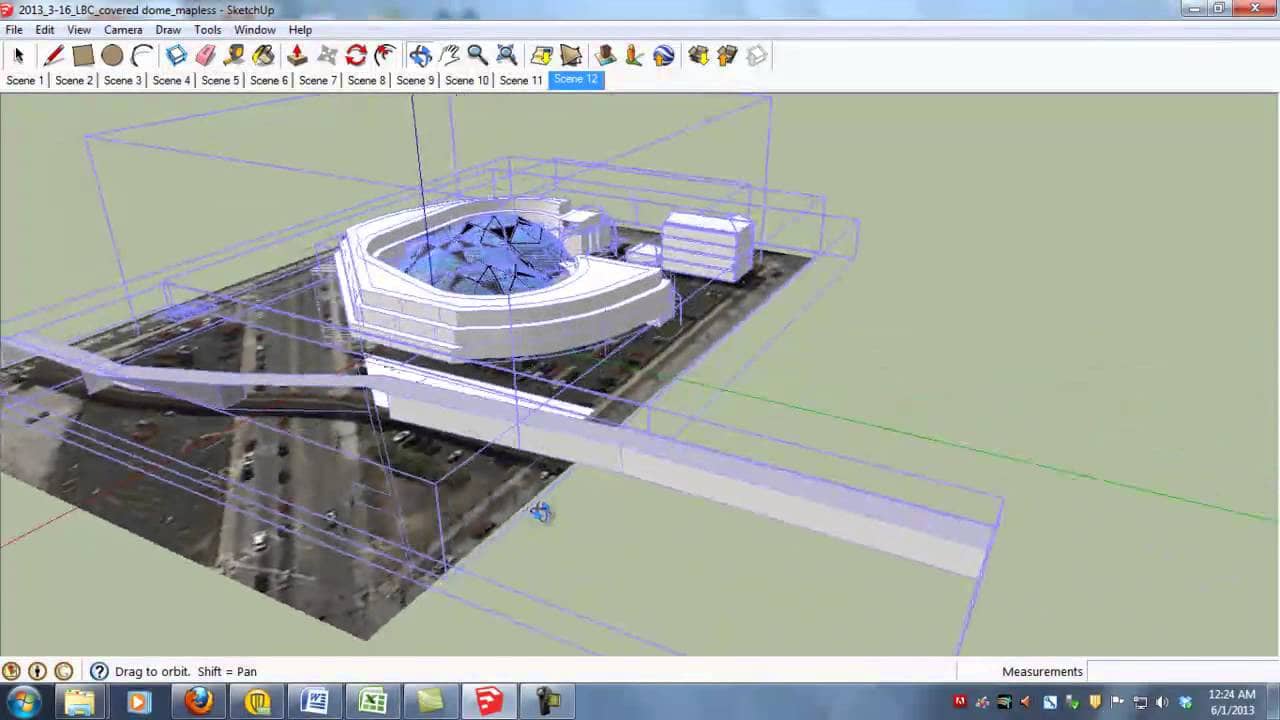Choose the Eraser tool
Screen dimensions: 1280x720
[206, 56]
